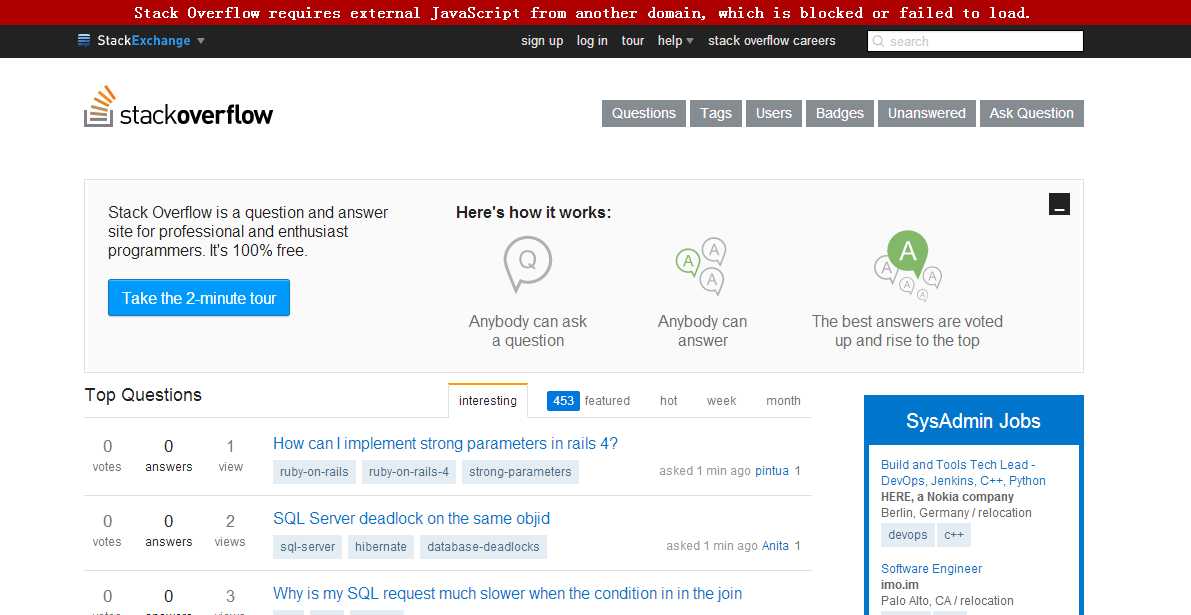Viewport: 1191px width, 615px height.
Task: Click 'asked 1 min ago' beside pintua
Action: [x=705, y=471]
